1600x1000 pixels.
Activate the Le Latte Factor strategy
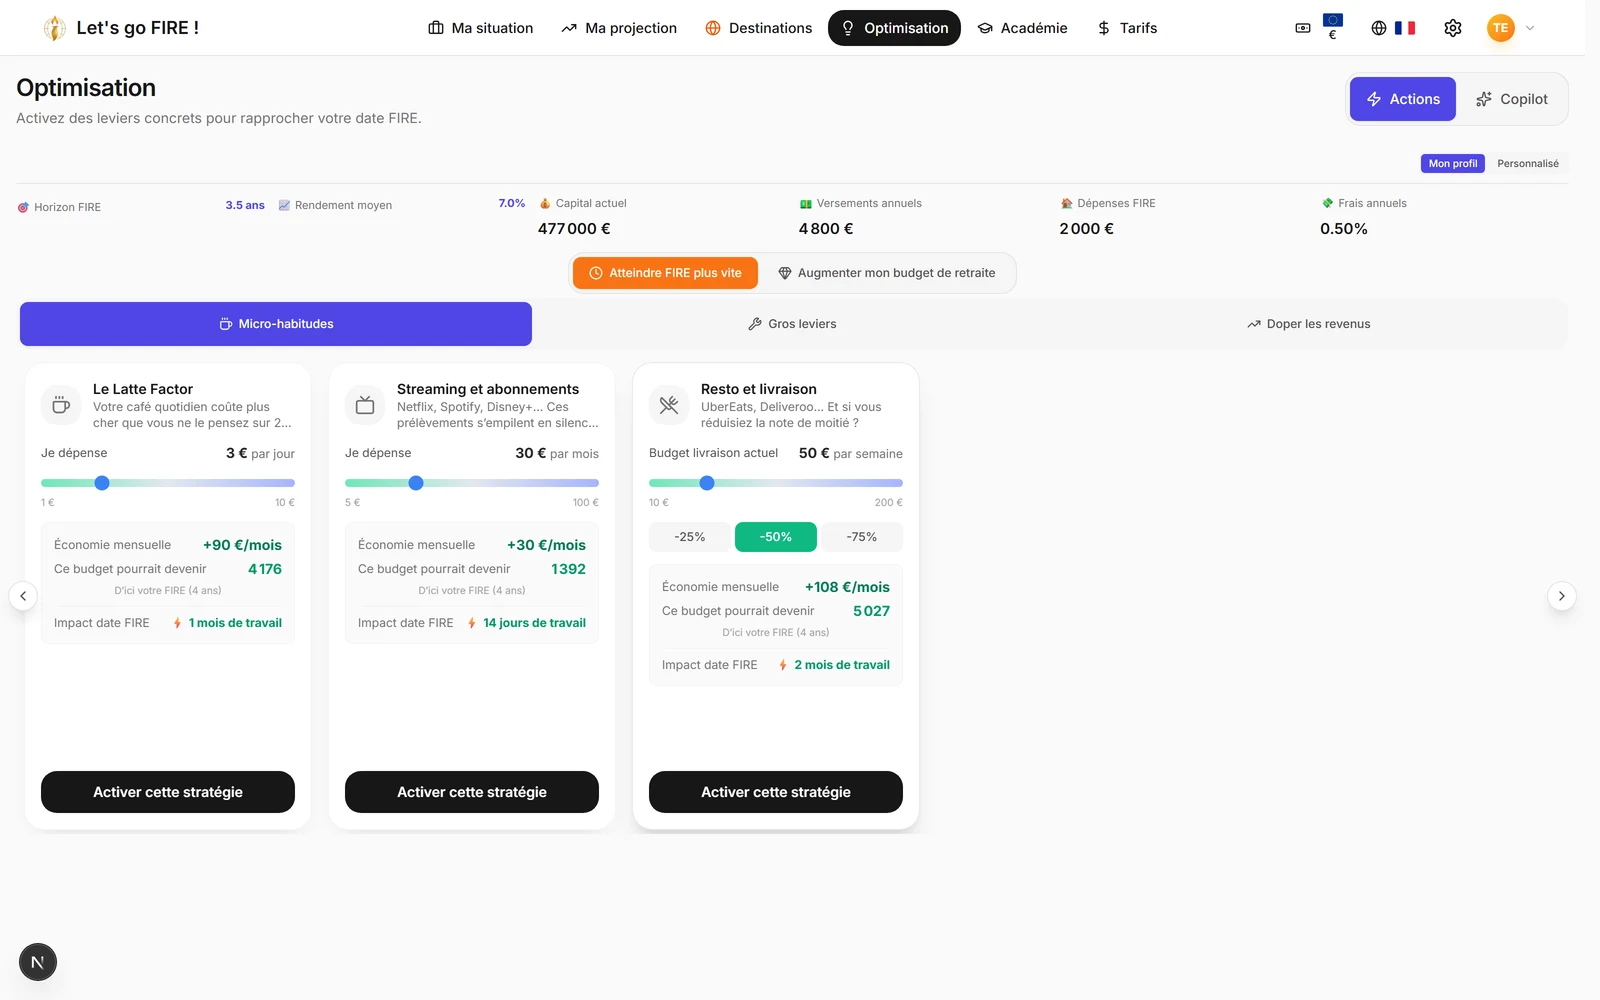coord(168,792)
